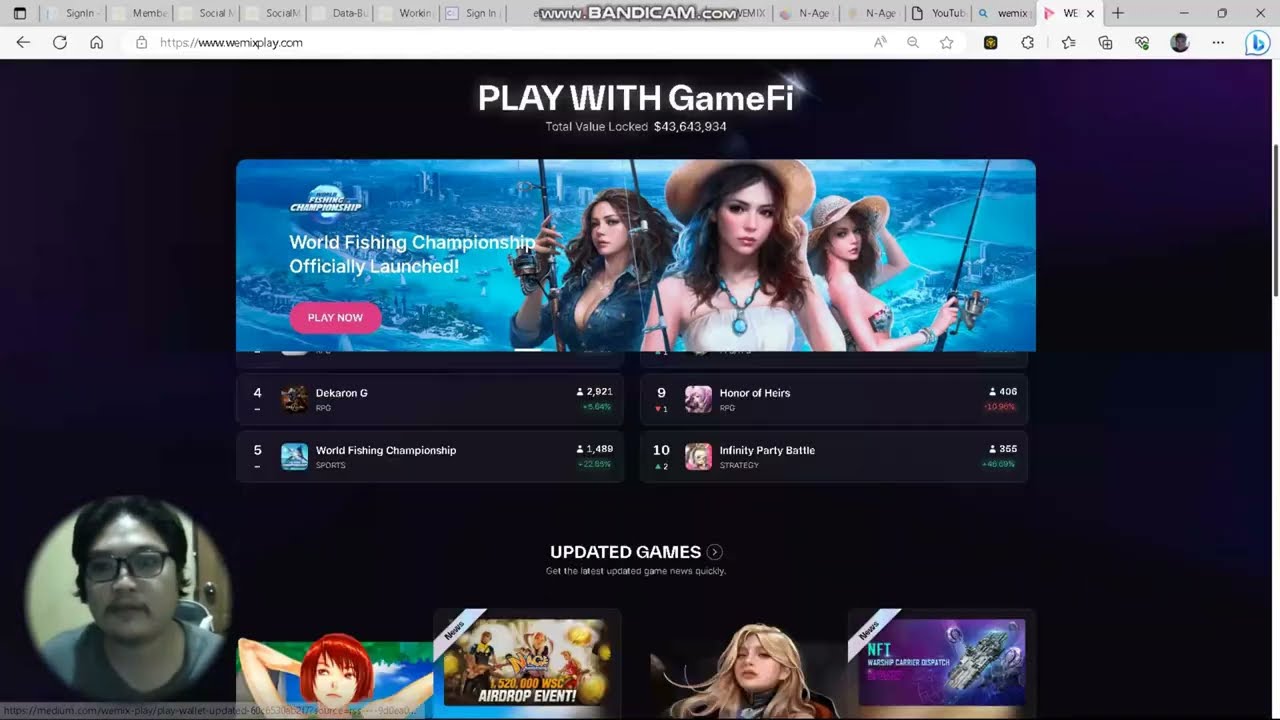Open the Favorites list
This screenshot has width=1280, height=720.
pos(1068,43)
